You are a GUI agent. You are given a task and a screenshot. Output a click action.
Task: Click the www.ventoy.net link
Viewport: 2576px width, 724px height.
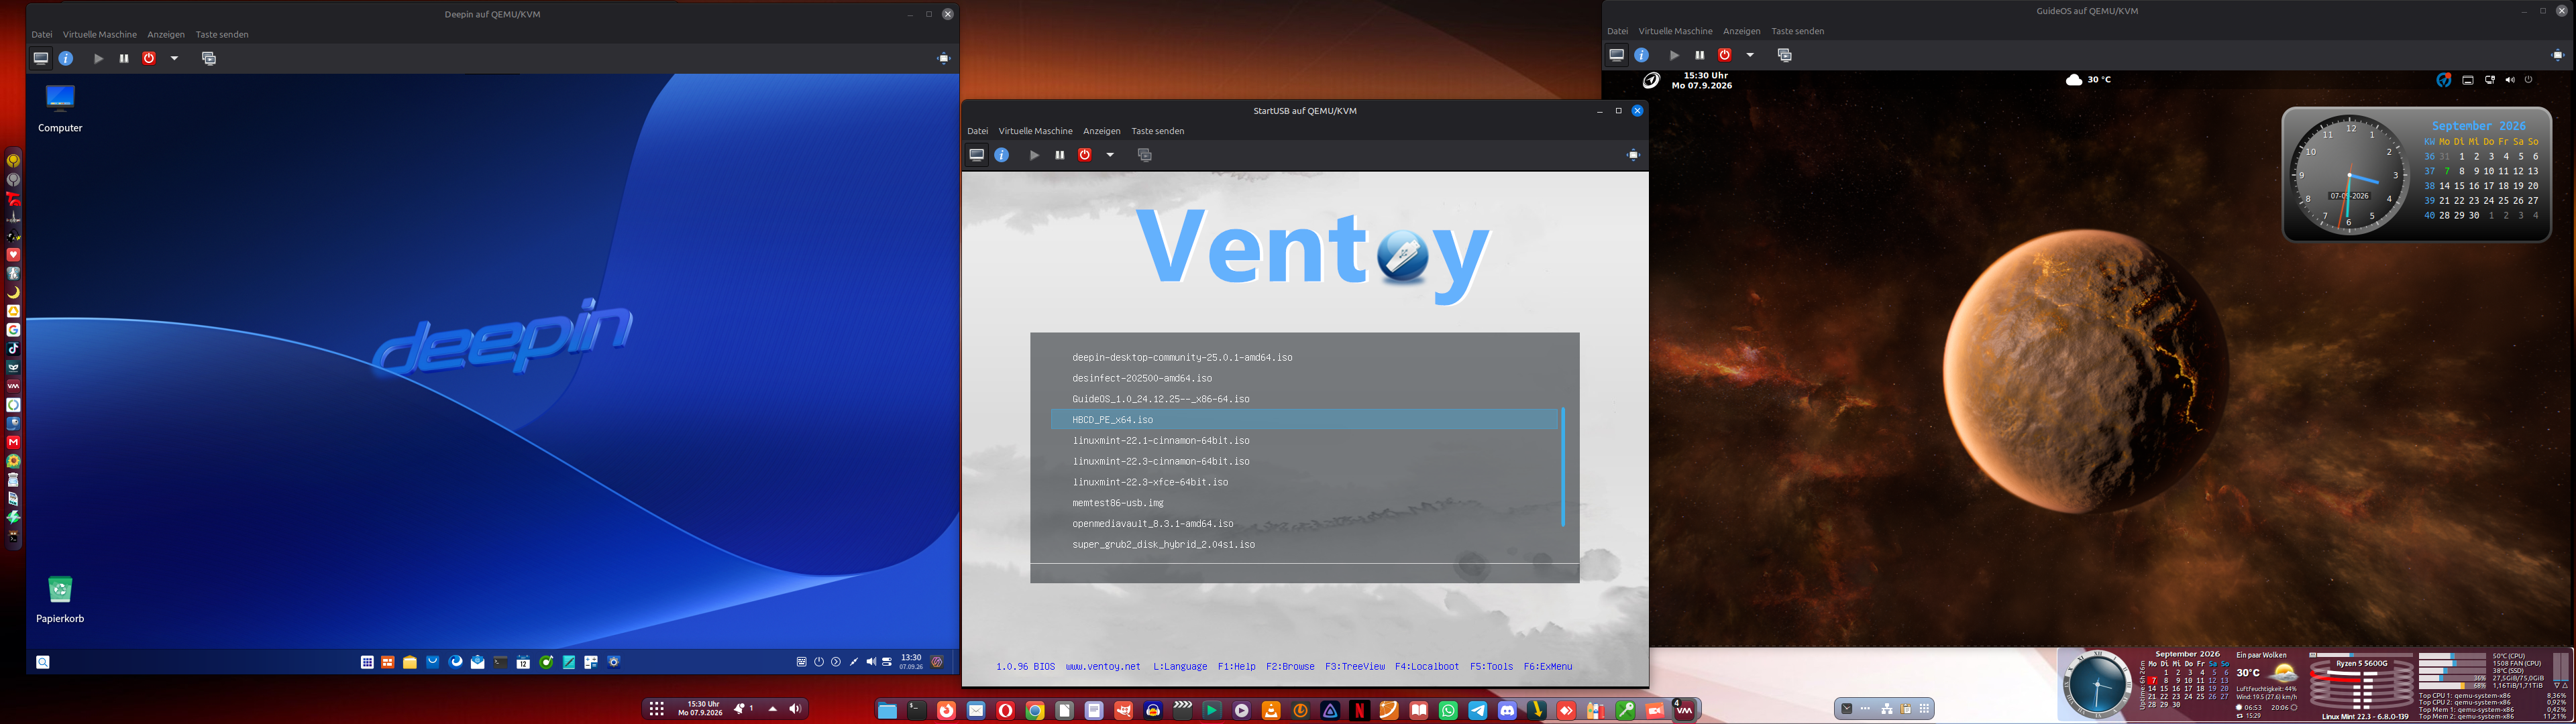[1103, 667]
